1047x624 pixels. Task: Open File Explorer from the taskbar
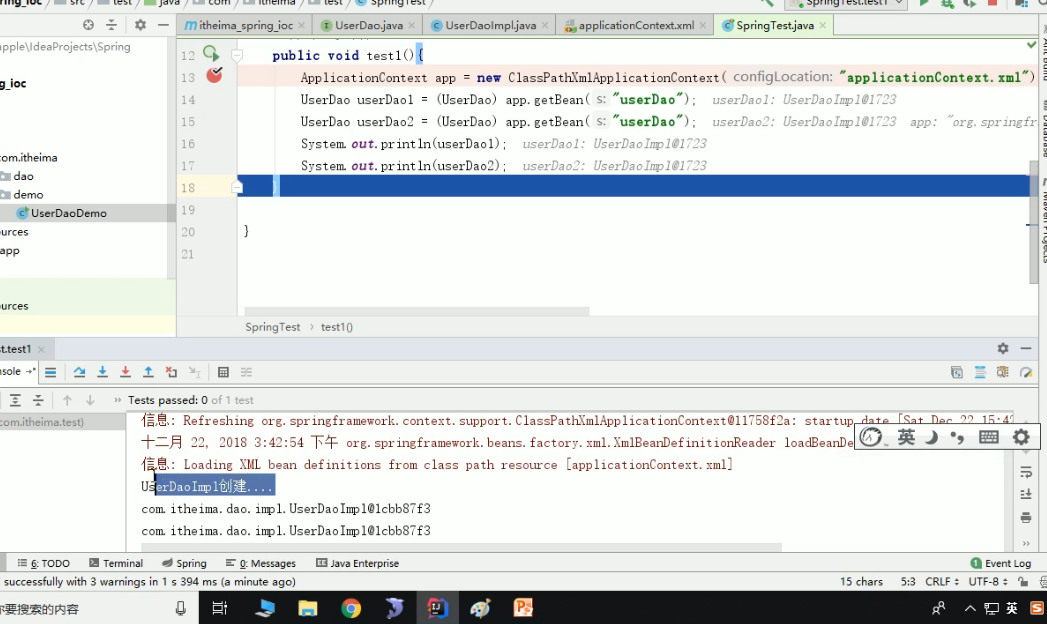tap(307, 608)
